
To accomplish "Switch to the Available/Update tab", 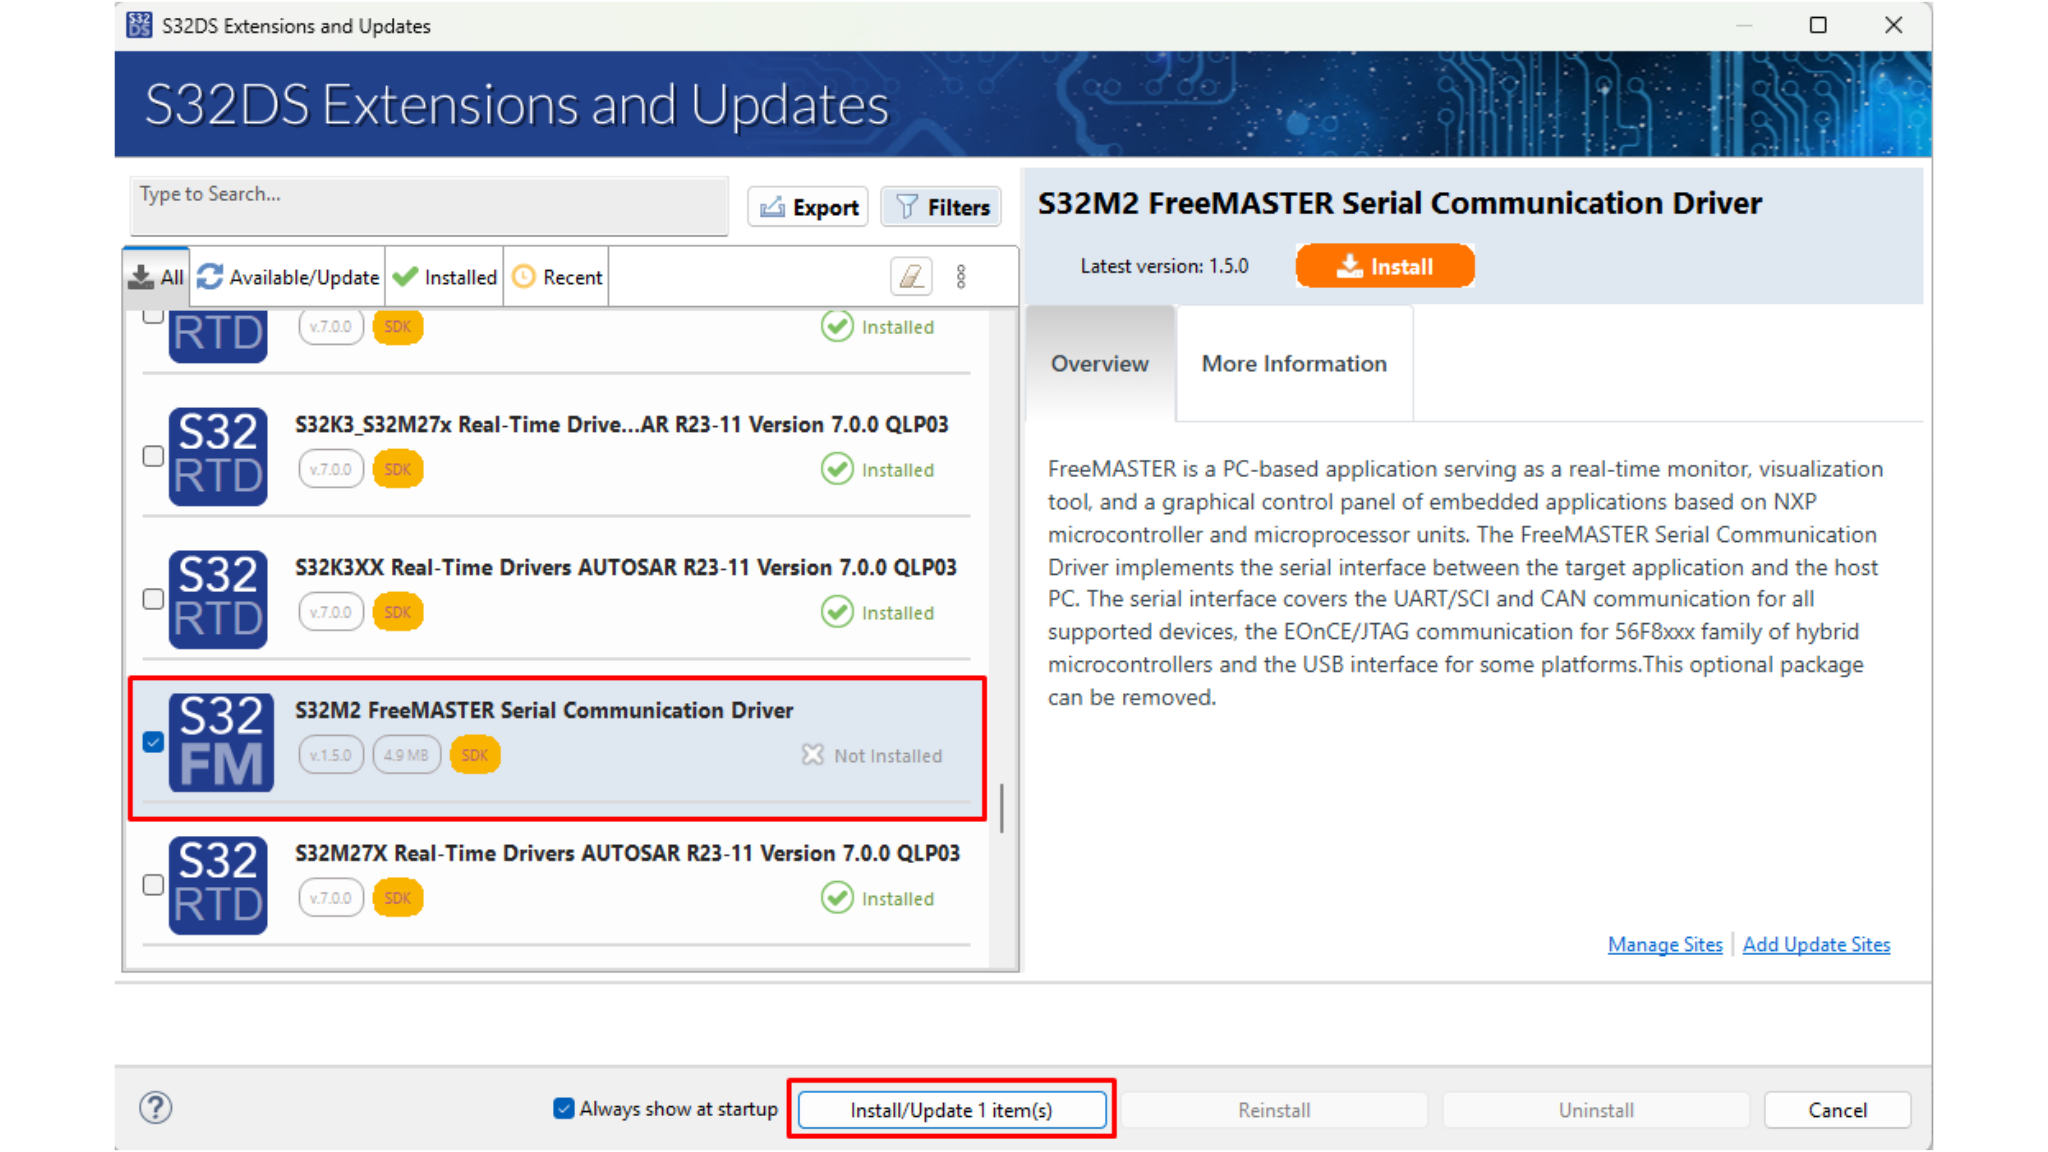I will click(x=288, y=277).
